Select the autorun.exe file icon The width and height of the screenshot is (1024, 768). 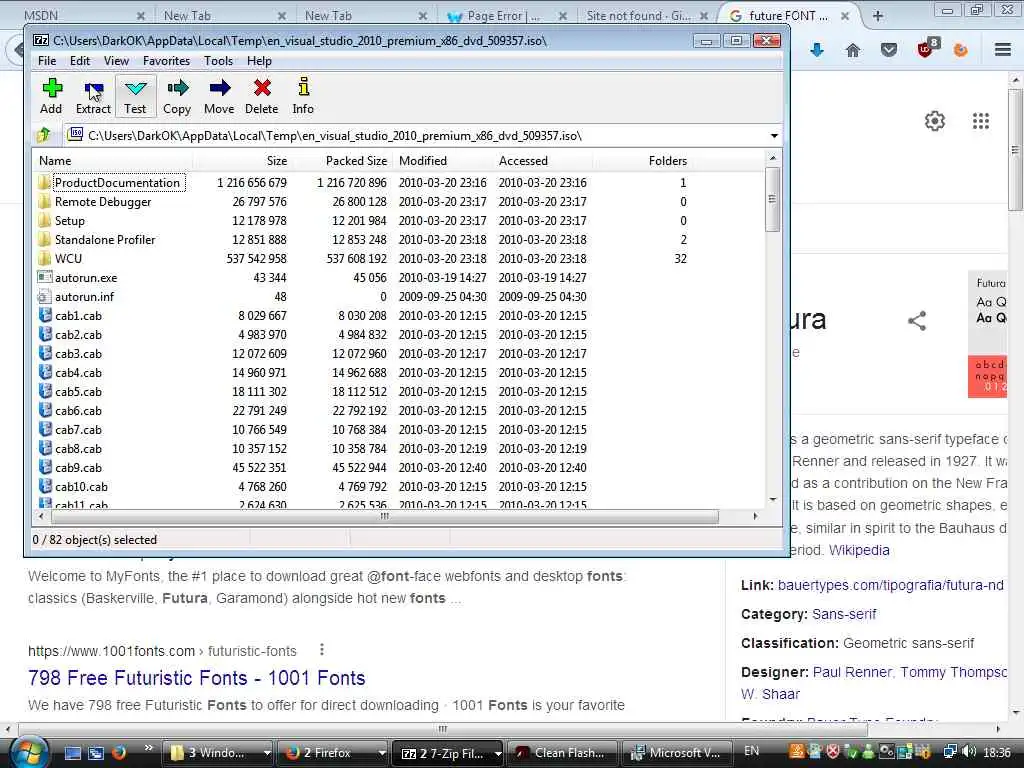point(44,278)
